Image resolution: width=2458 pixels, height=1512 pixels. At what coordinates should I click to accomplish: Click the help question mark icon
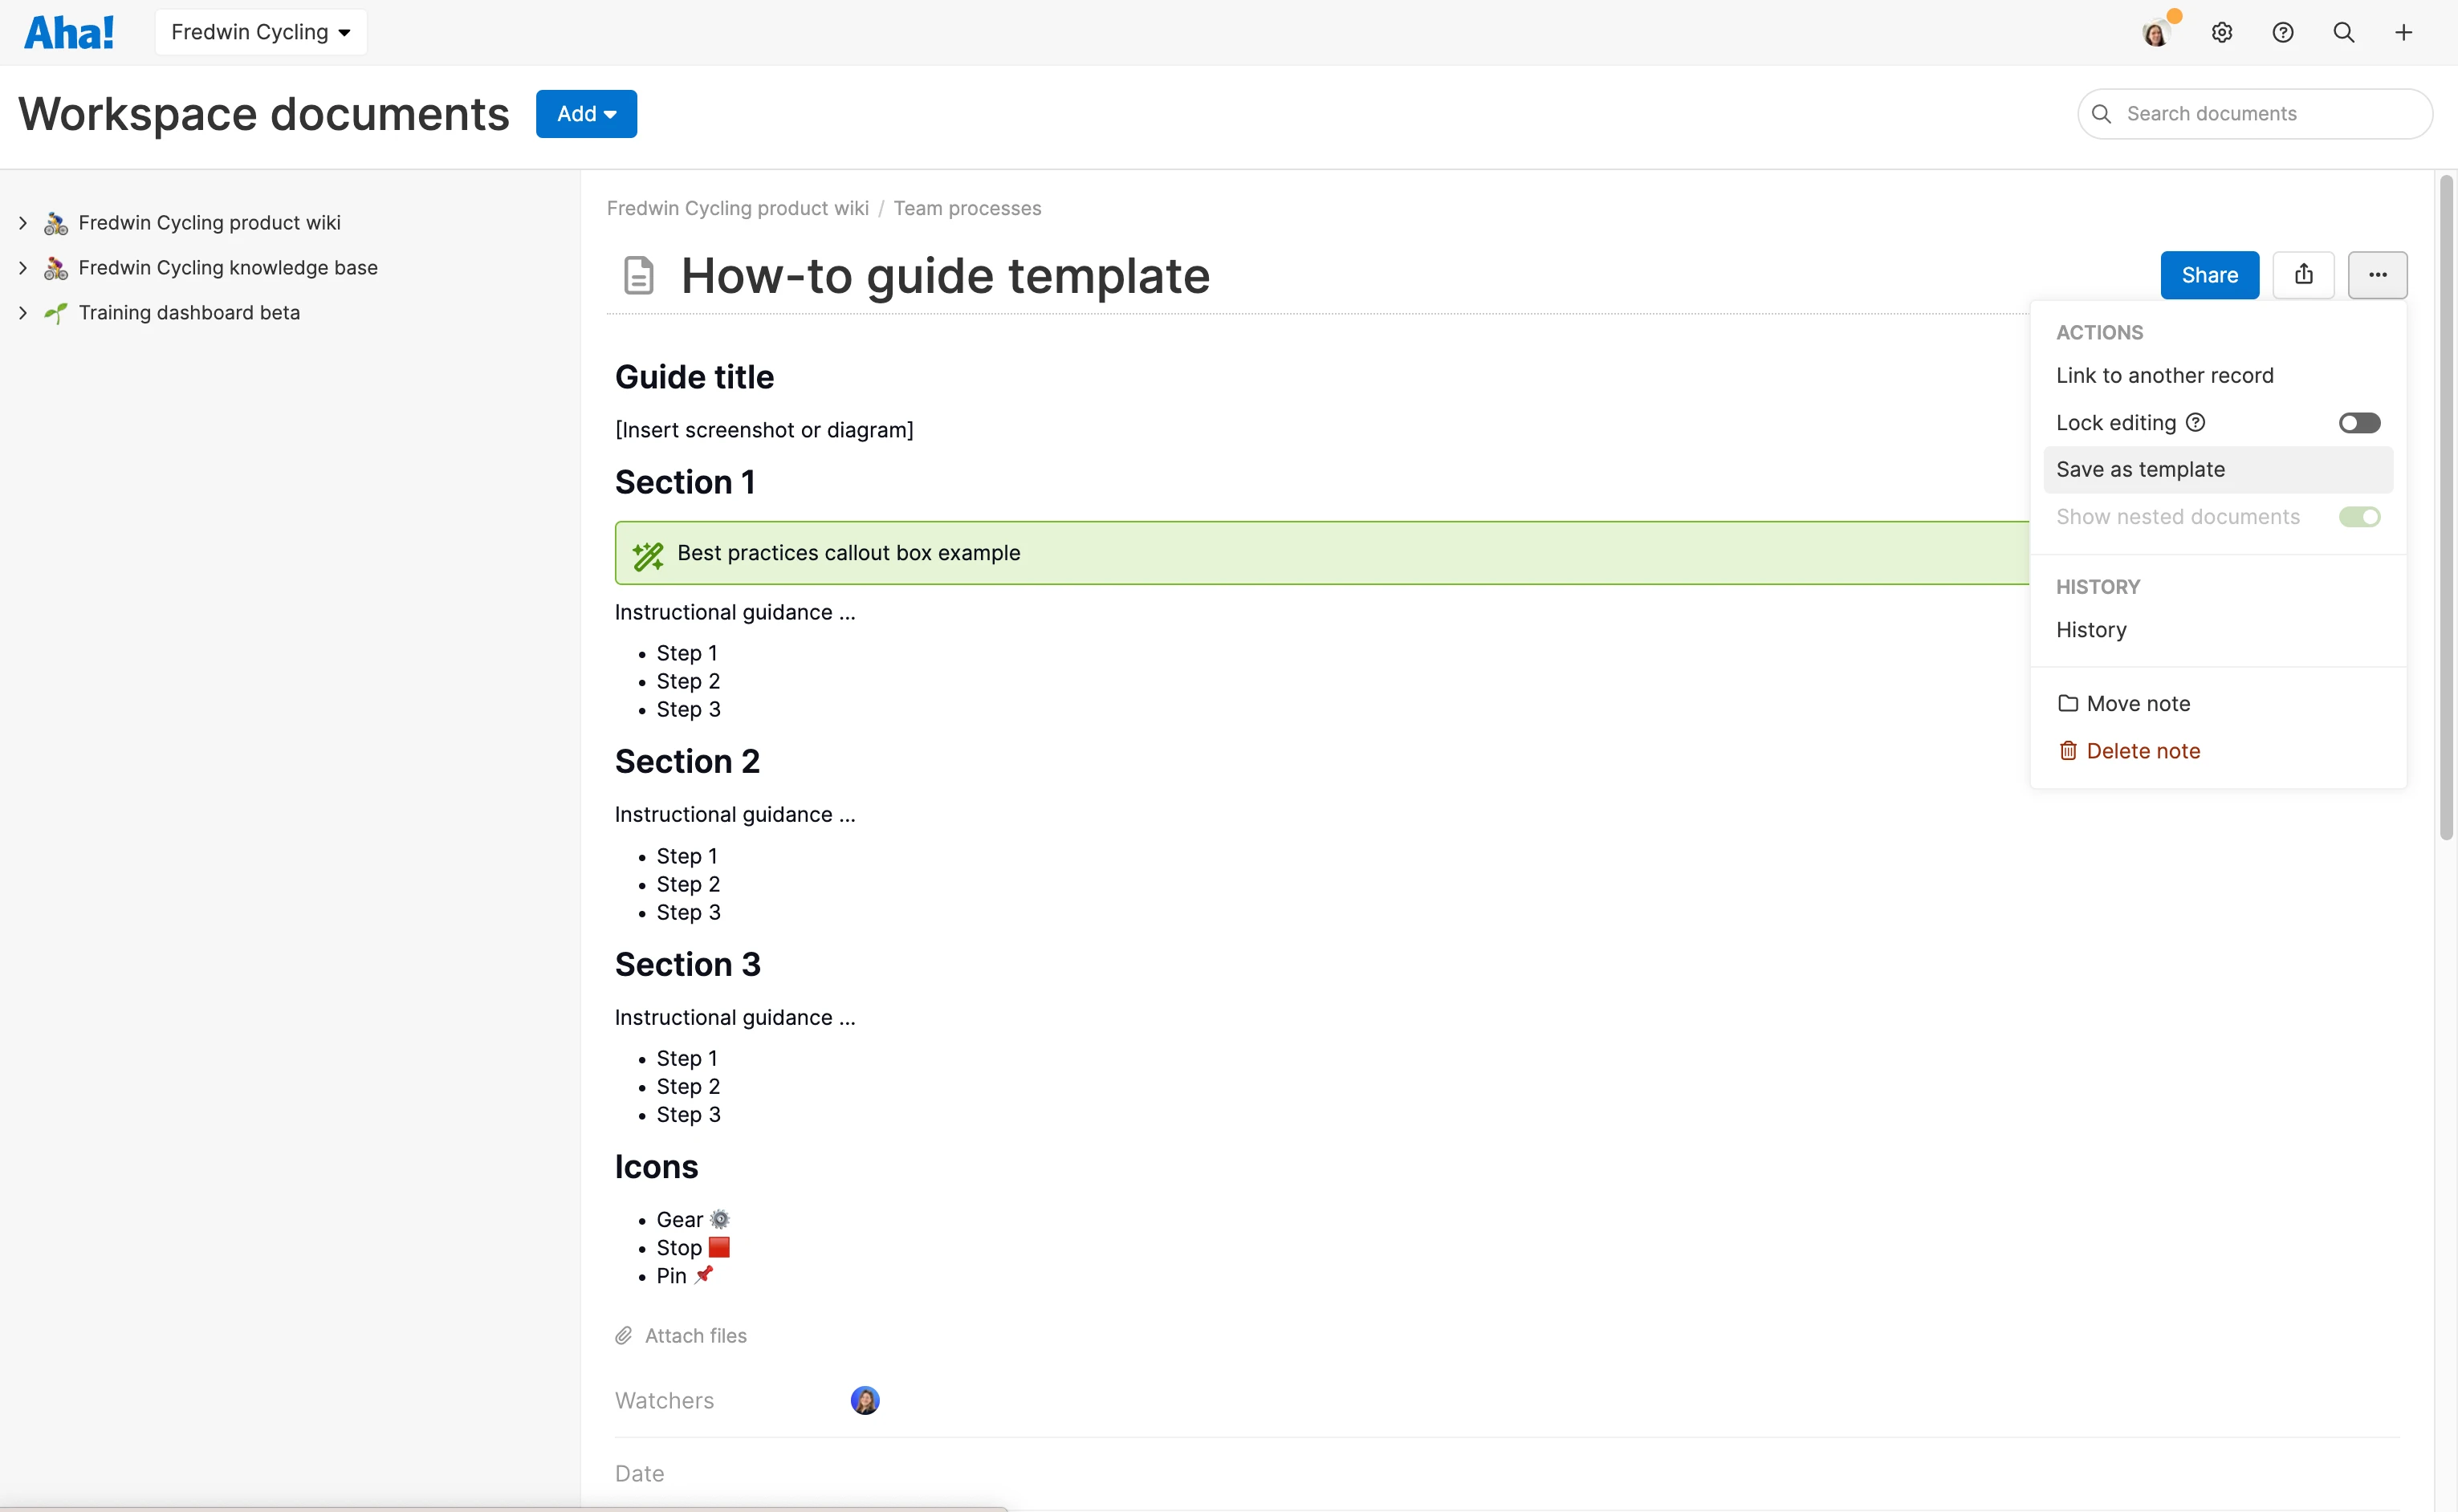click(2284, 31)
